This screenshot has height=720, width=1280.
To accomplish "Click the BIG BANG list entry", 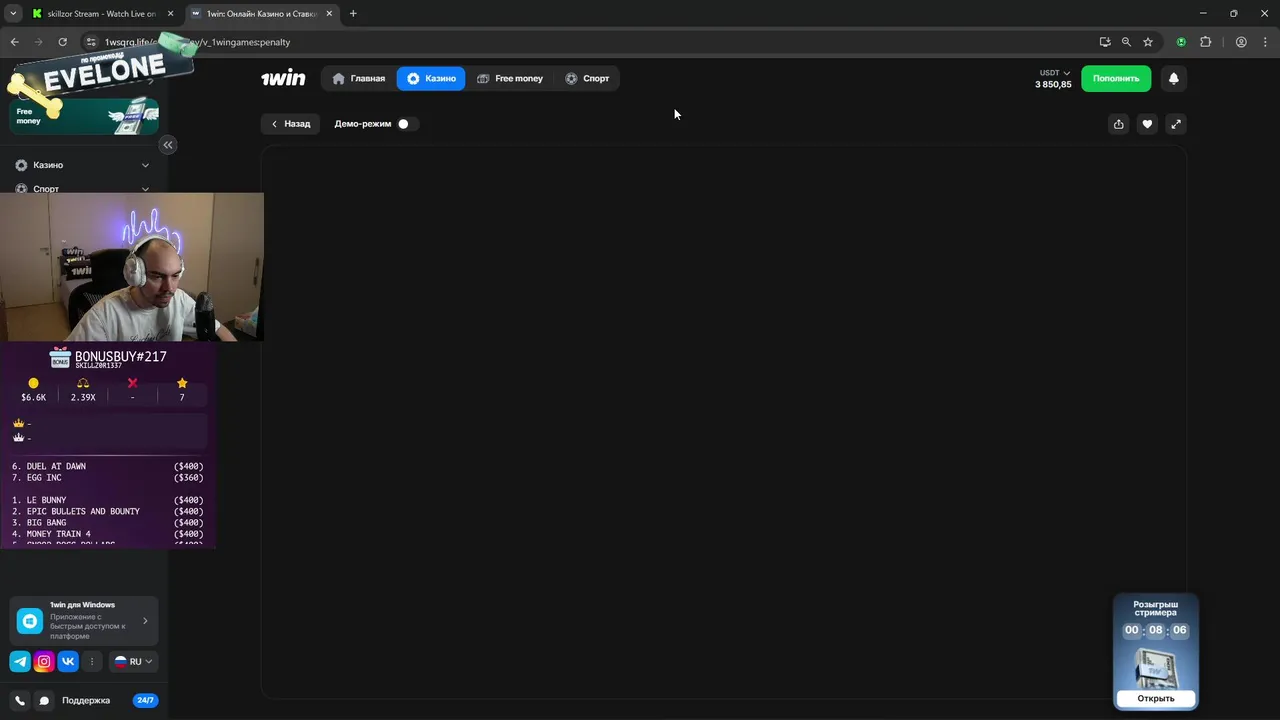I will [x=107, y=523].
